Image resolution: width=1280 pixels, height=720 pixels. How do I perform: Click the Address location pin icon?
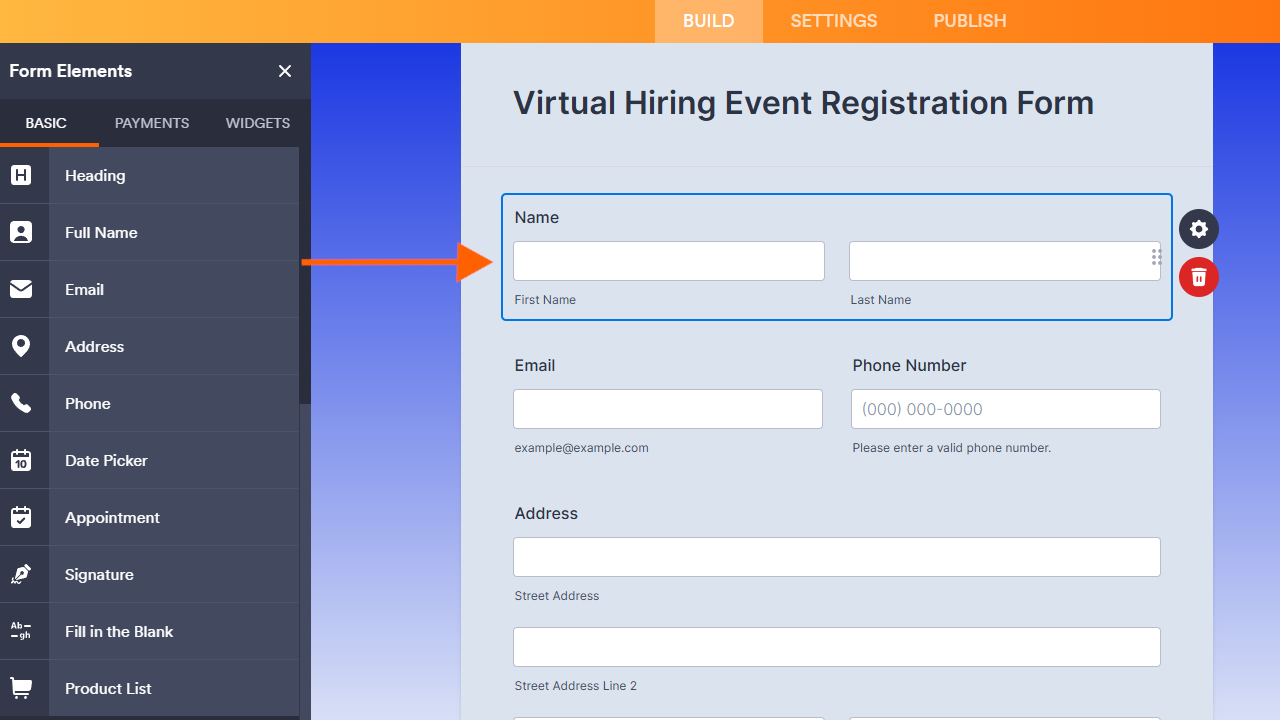[21, 347]
